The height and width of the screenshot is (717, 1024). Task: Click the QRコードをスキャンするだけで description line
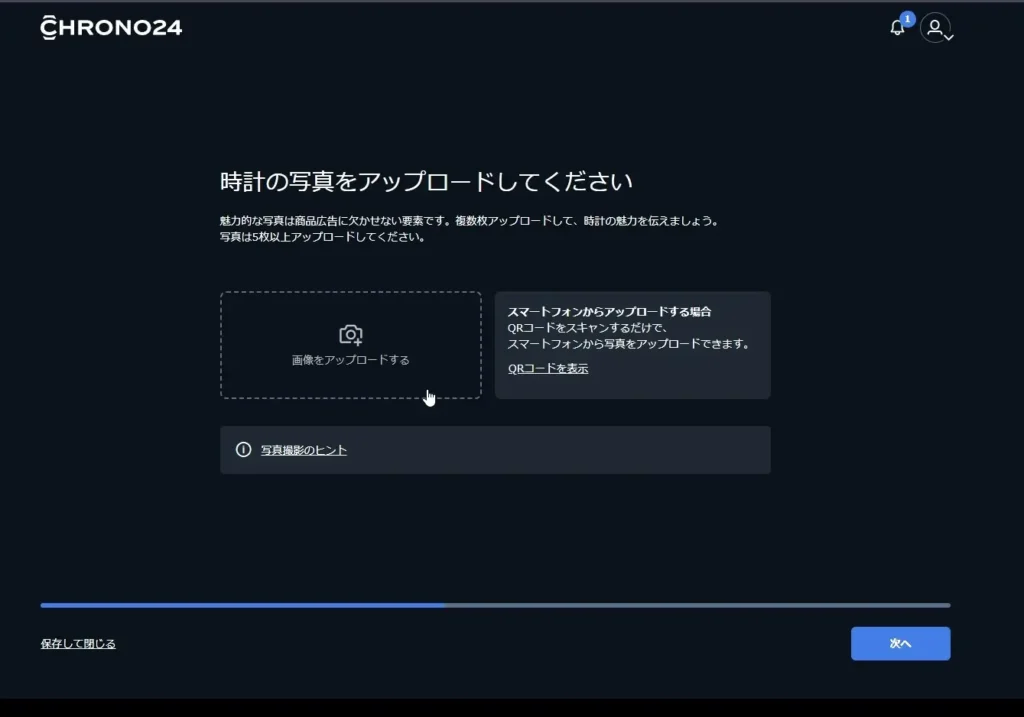(587, 328)
